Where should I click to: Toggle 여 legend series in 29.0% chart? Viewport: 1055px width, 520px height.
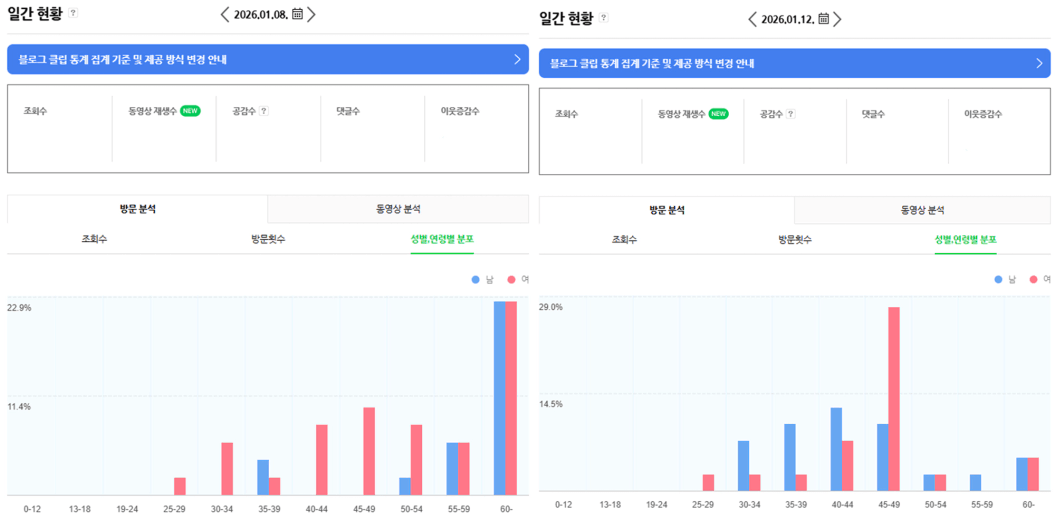pyautogui.click(x=1040, y=279)
